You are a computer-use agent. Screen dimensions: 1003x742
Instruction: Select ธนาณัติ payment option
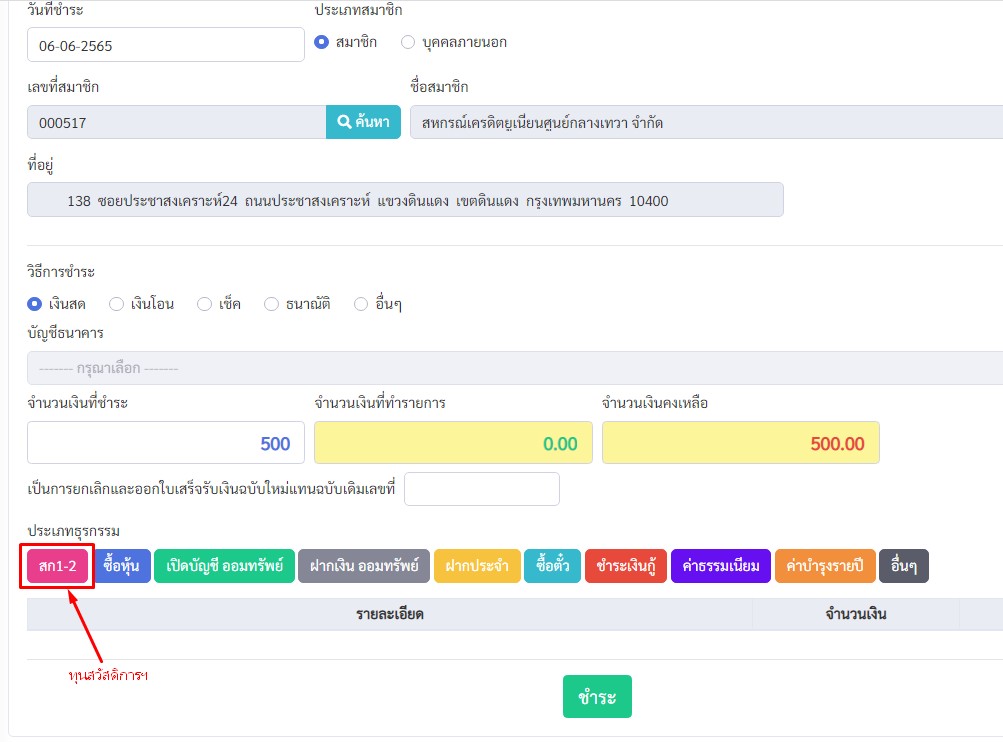[x=271, y=304]
